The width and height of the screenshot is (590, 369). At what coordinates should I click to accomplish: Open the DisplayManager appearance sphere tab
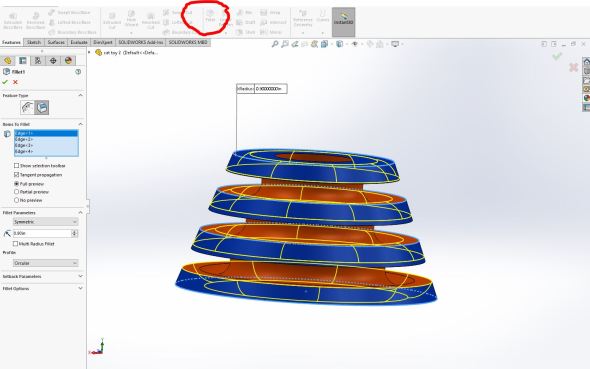(68, 61)
